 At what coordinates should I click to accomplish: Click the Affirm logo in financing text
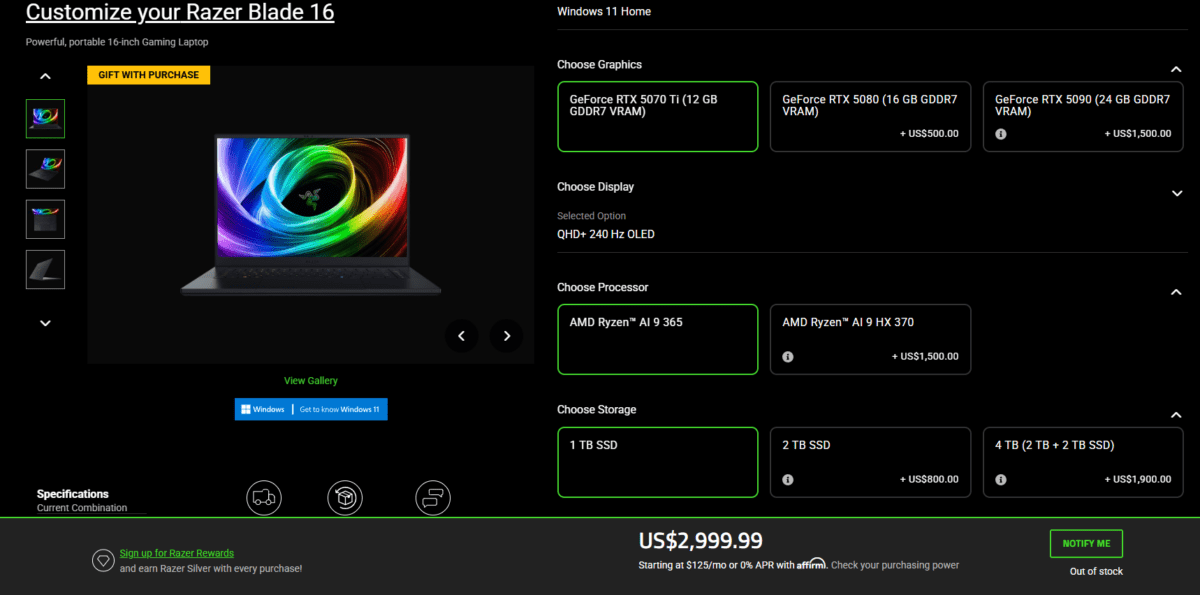811,565
